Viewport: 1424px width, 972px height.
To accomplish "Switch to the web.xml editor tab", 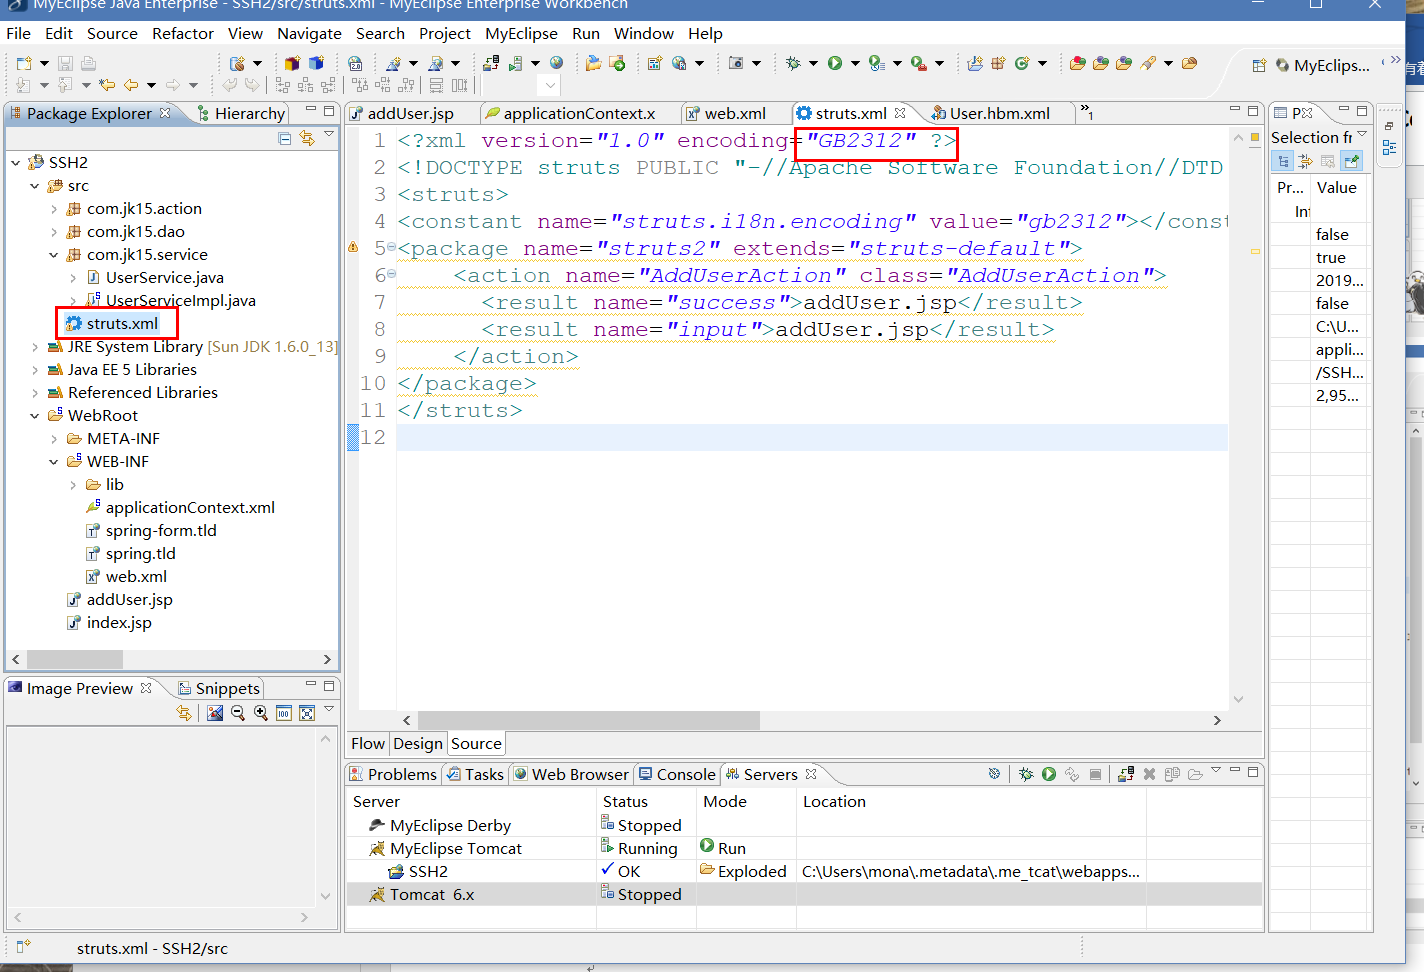I will click(735, 113).
